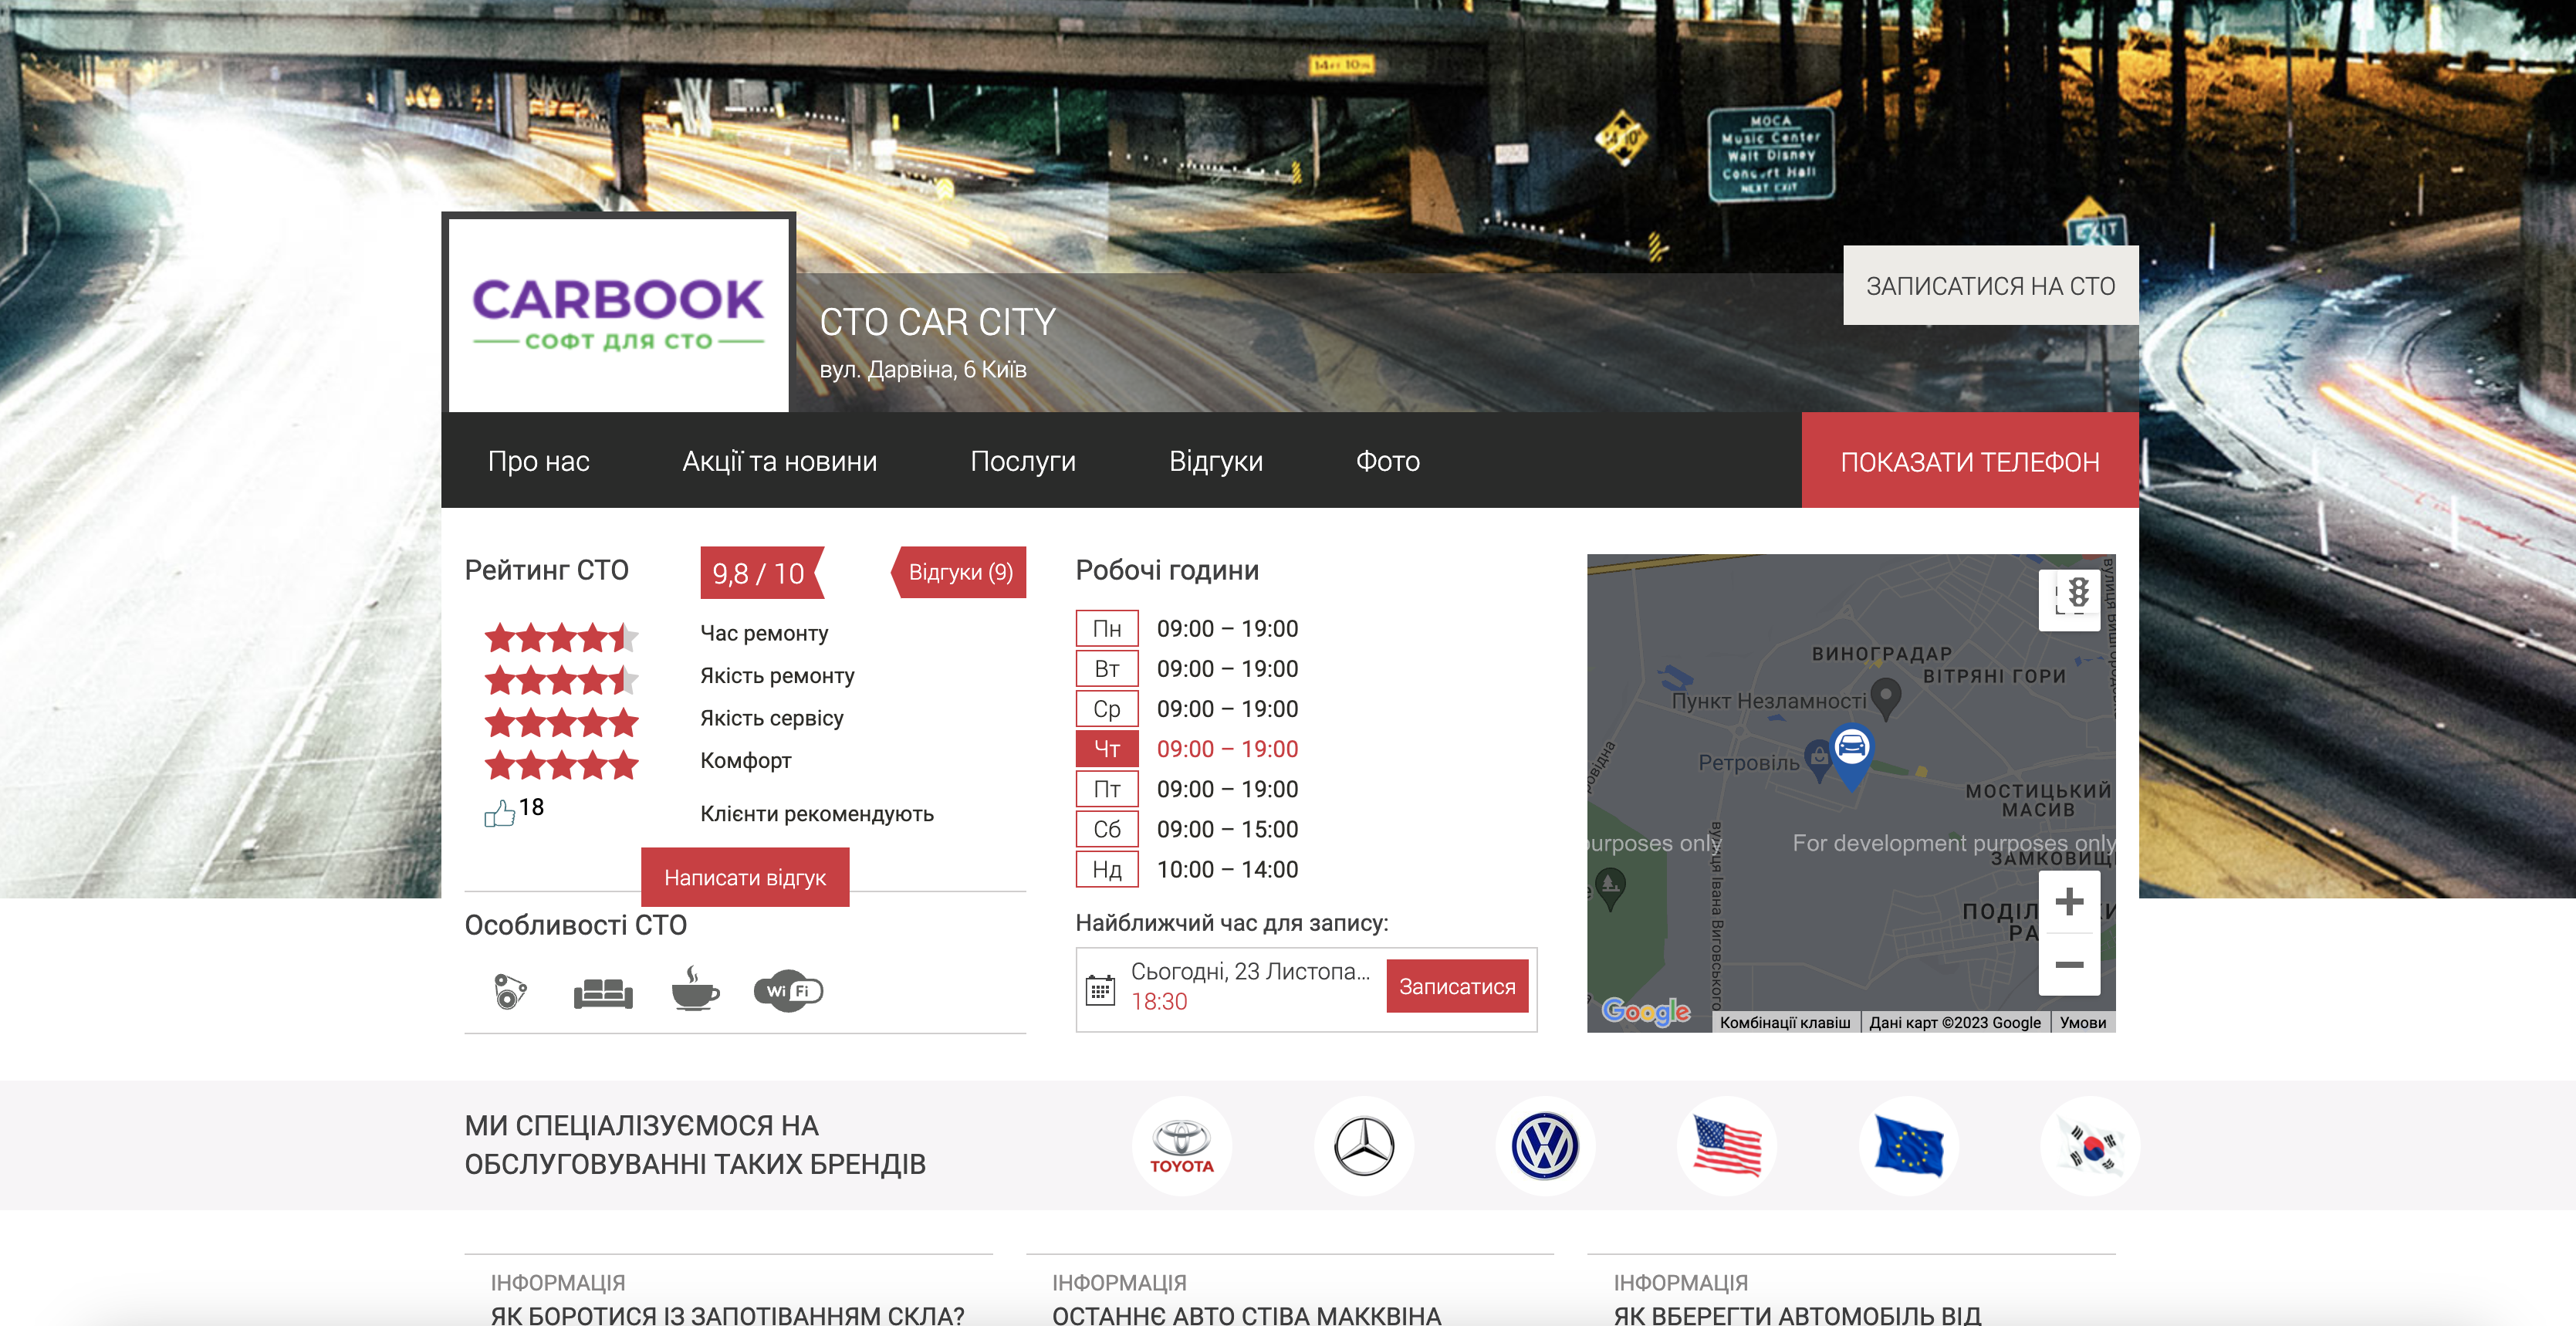
Task: Click the Написати відгук button
Action: click(745, 877)
